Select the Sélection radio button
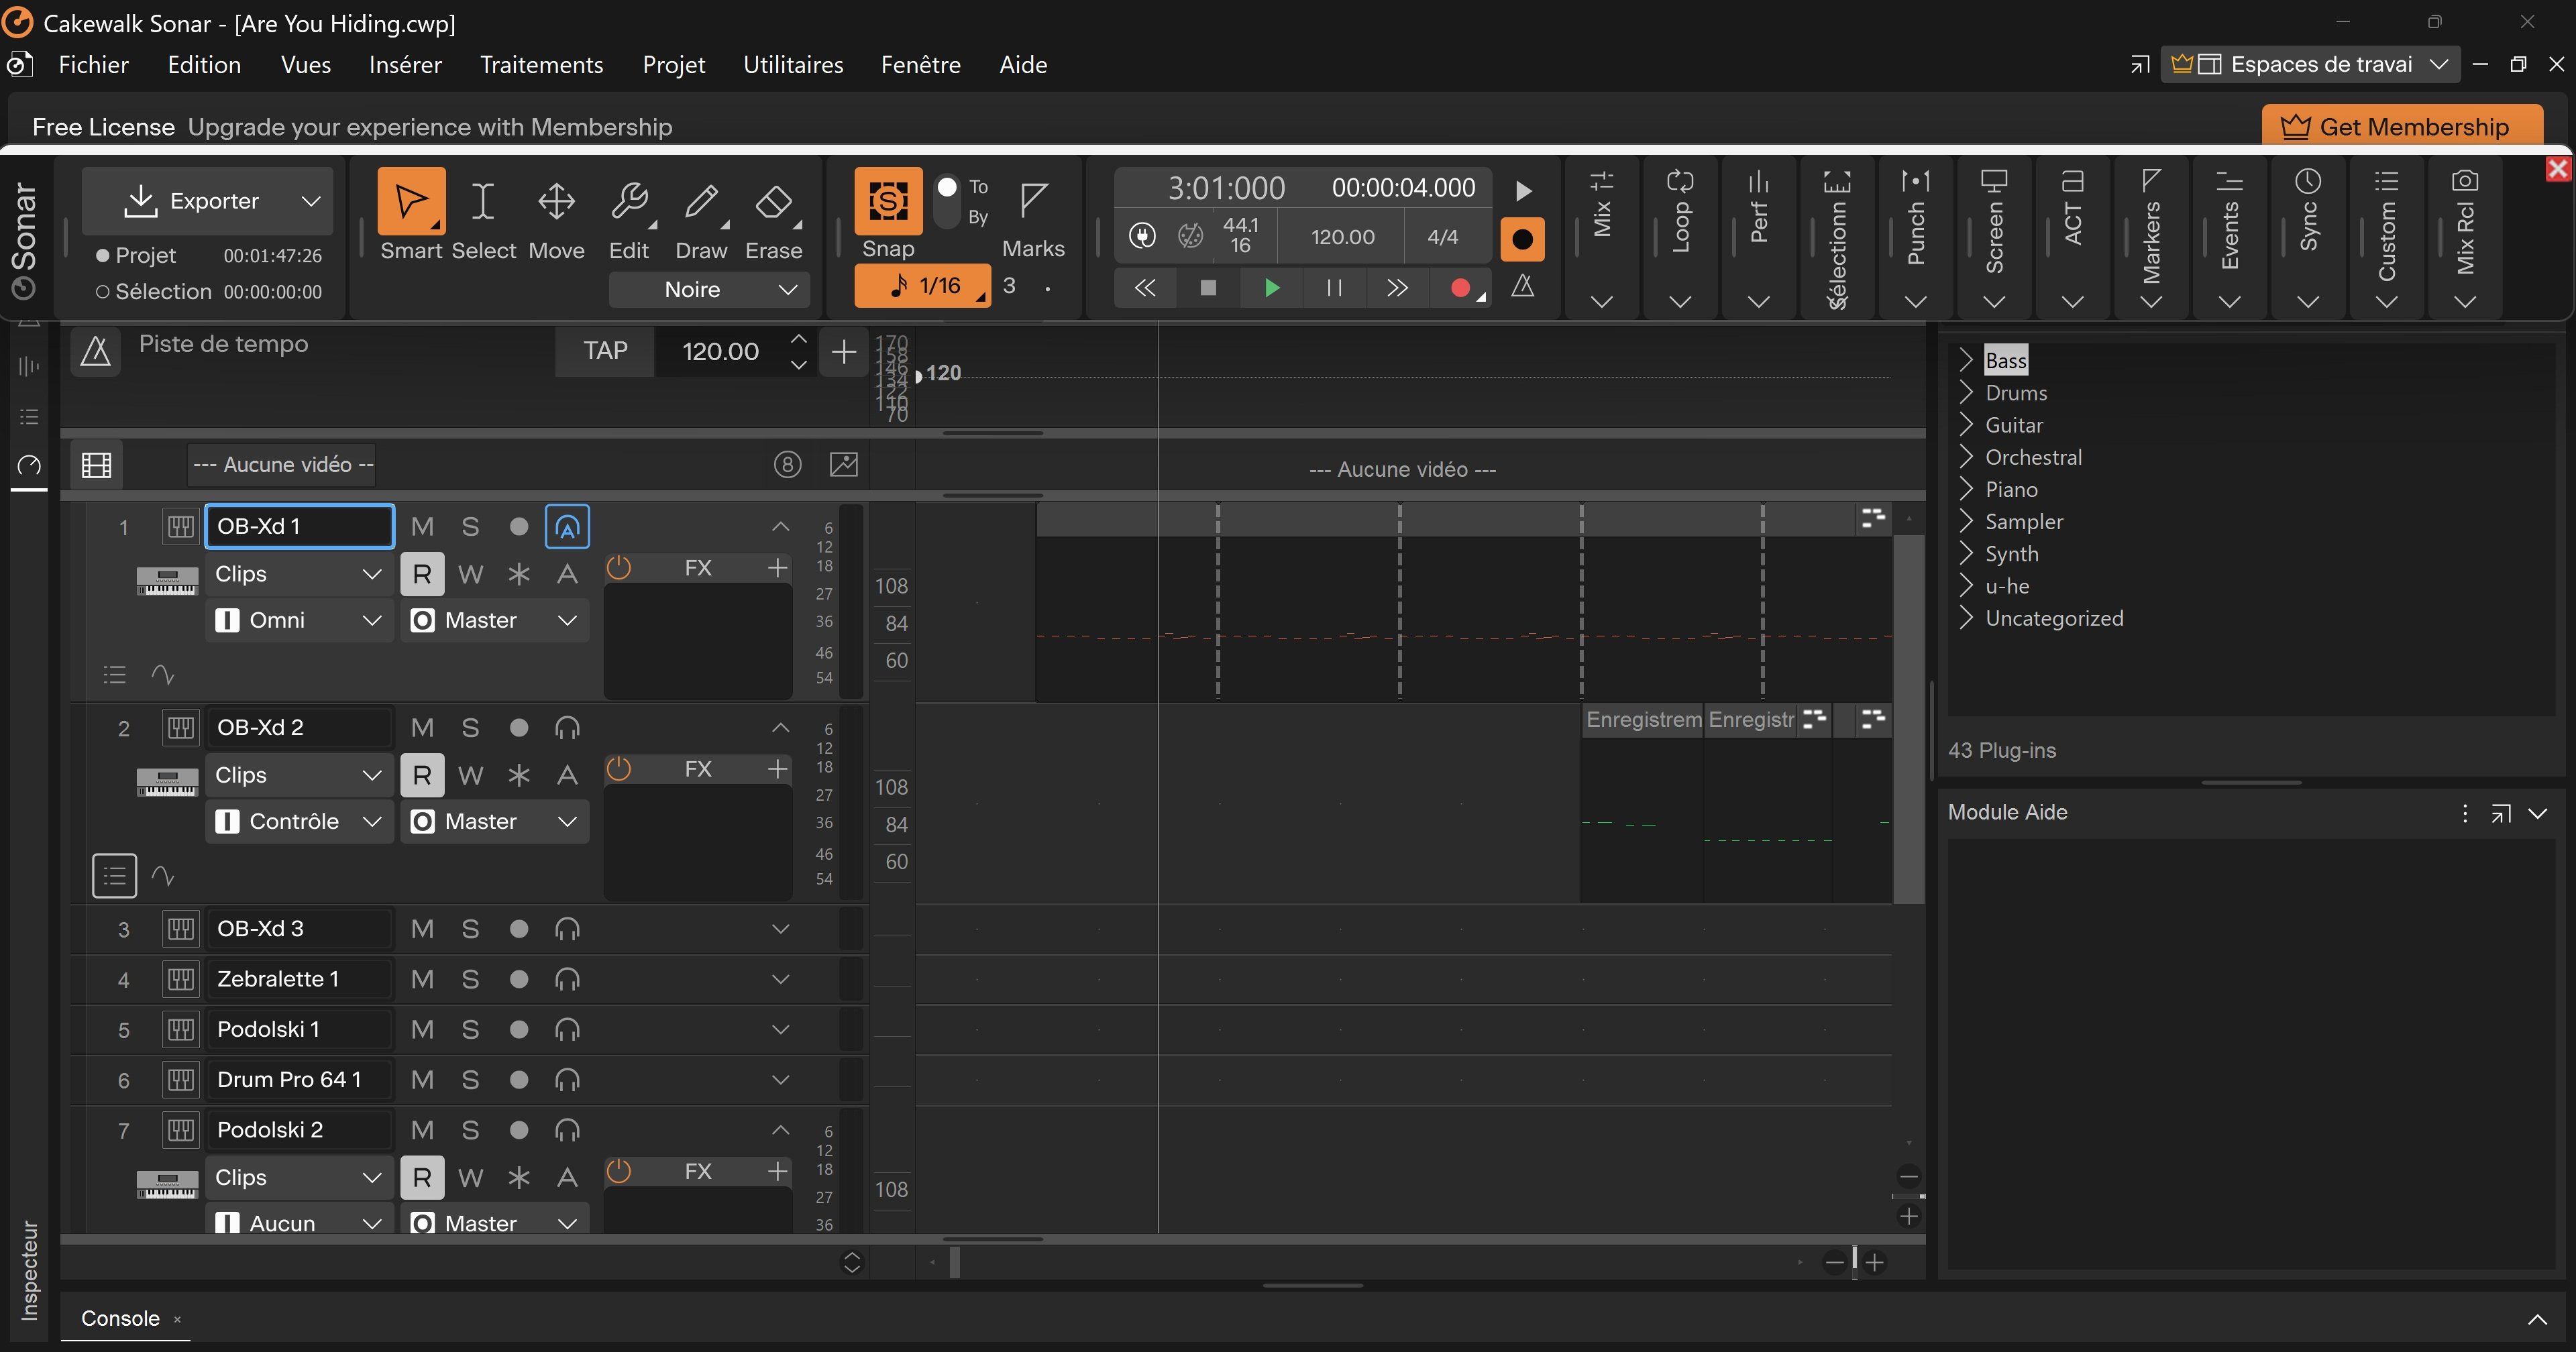 pos(102,292)
